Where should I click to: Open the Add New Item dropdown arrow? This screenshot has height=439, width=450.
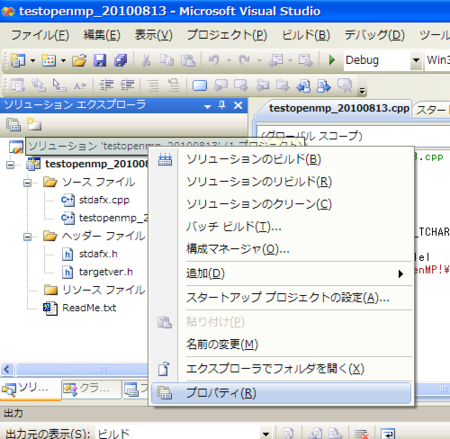[63, 61]
